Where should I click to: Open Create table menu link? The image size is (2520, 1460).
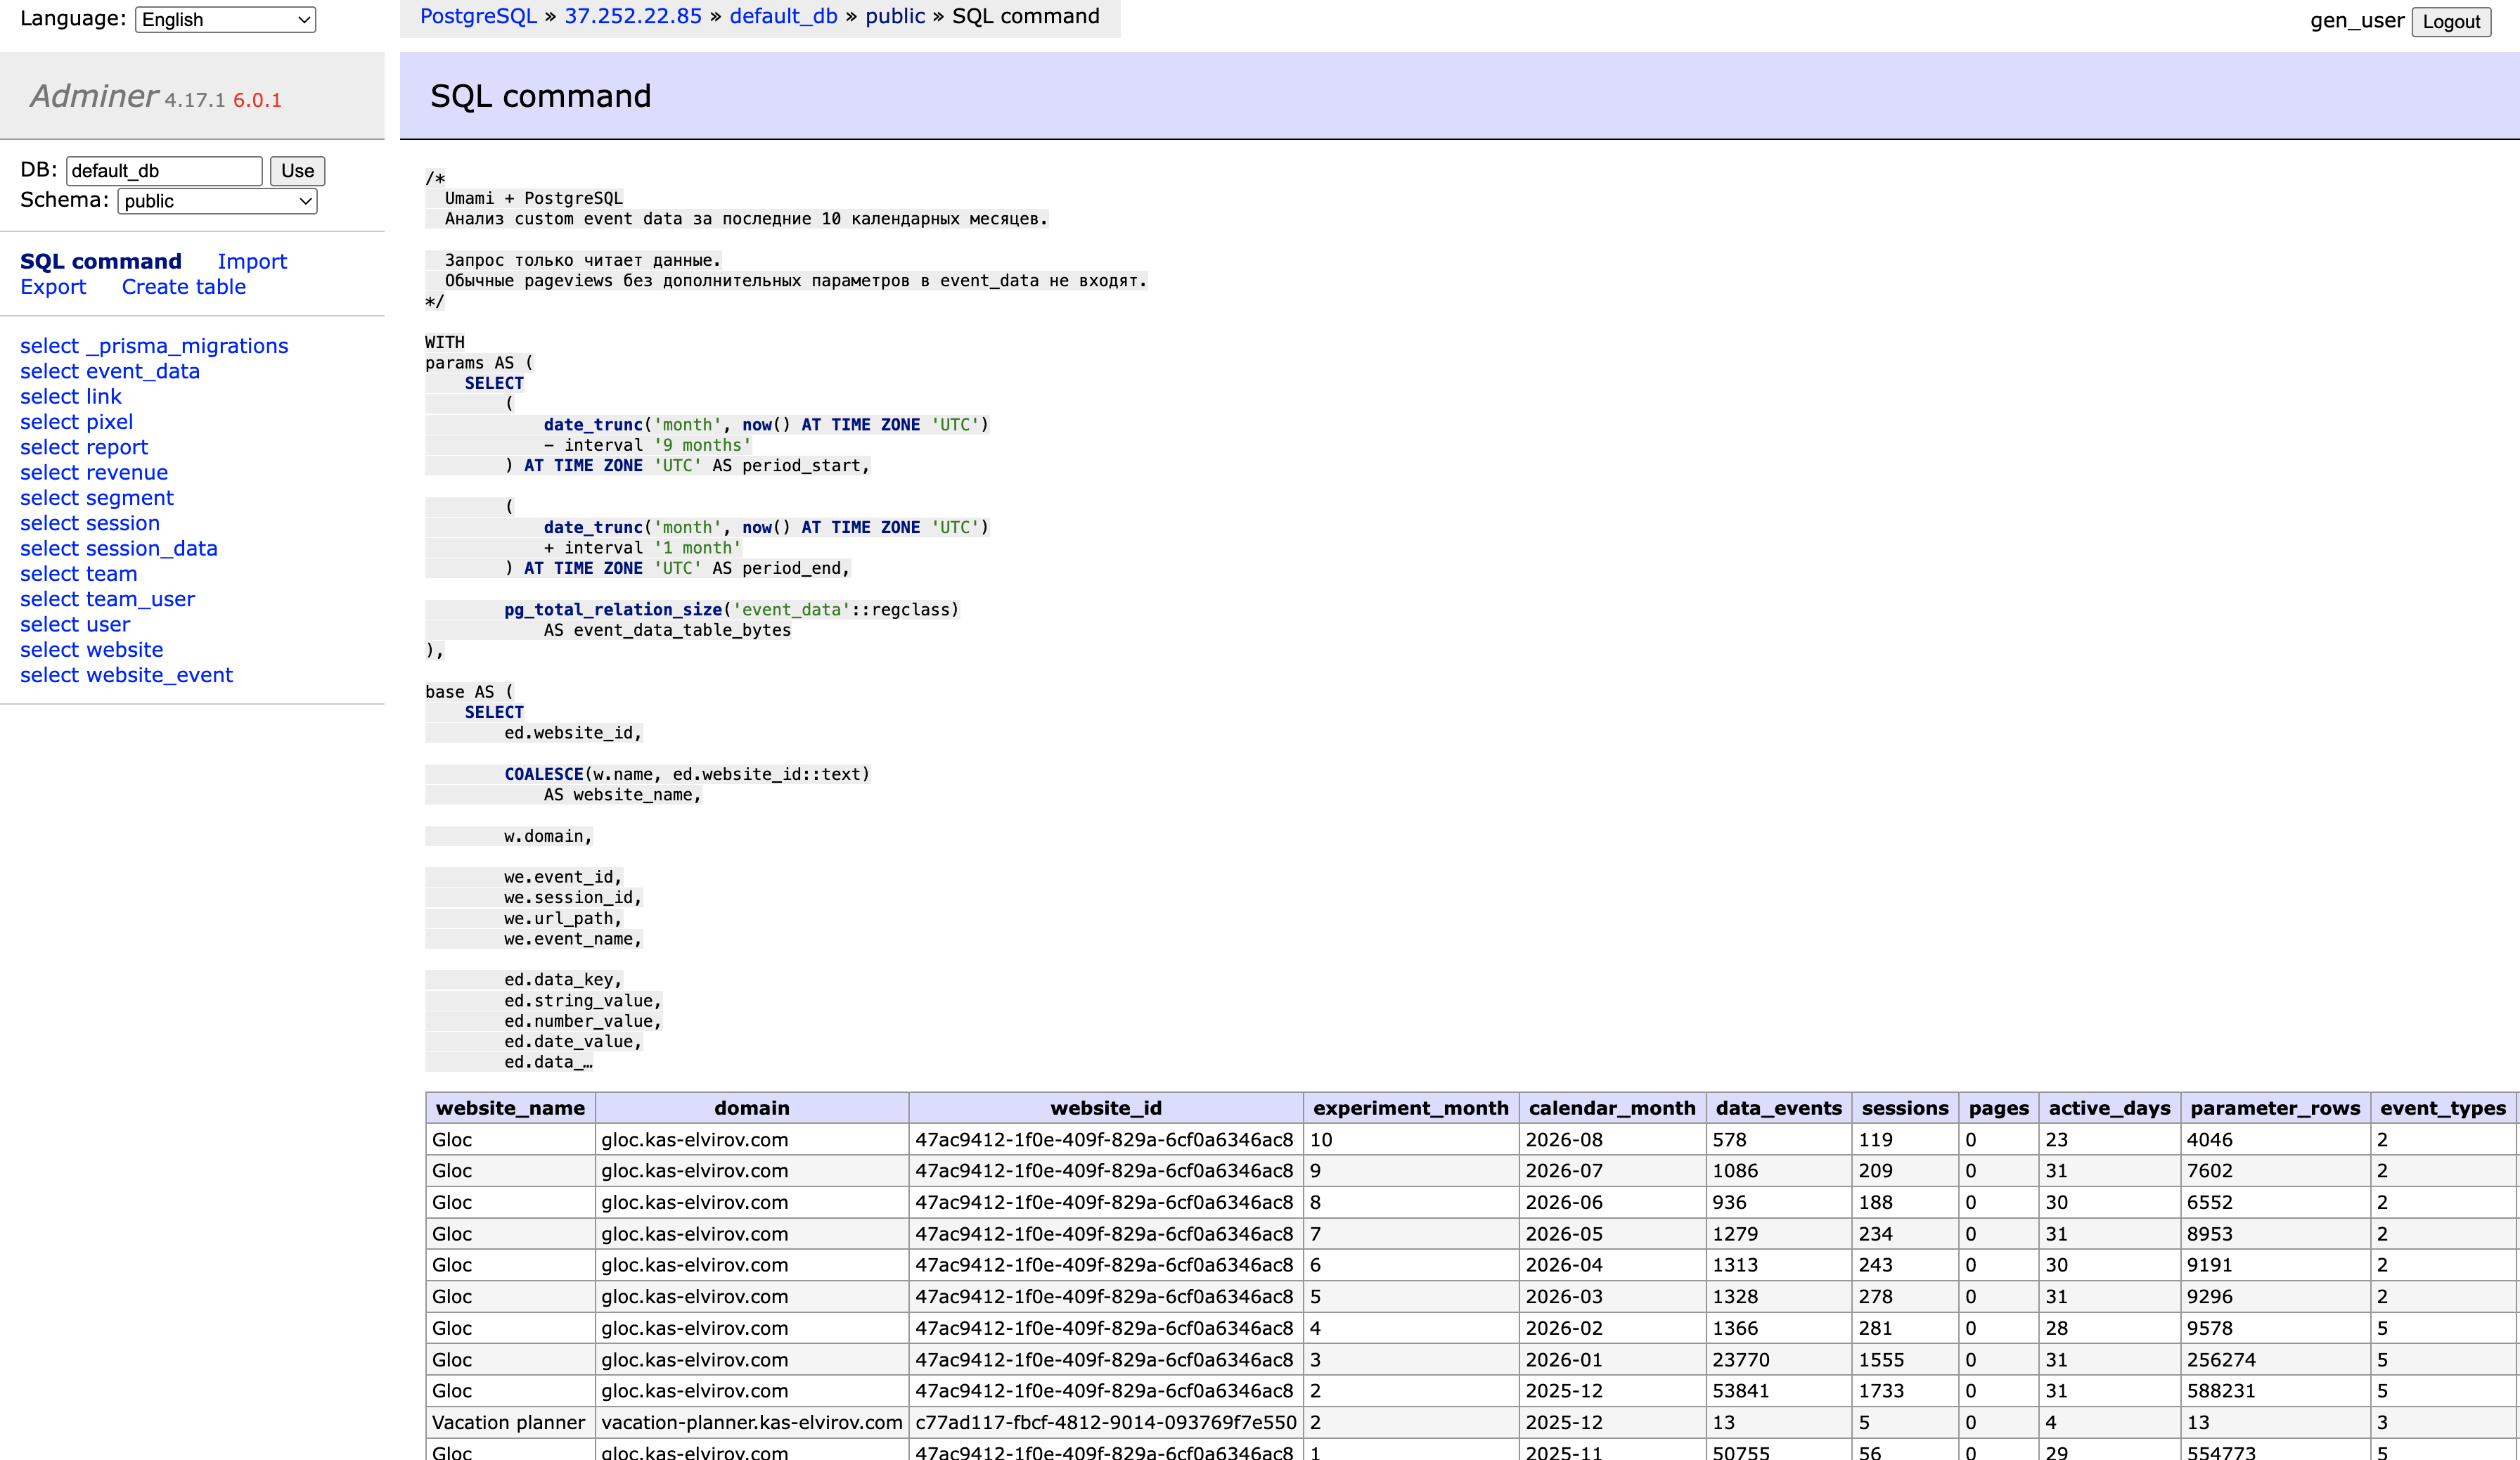(184, 287)
